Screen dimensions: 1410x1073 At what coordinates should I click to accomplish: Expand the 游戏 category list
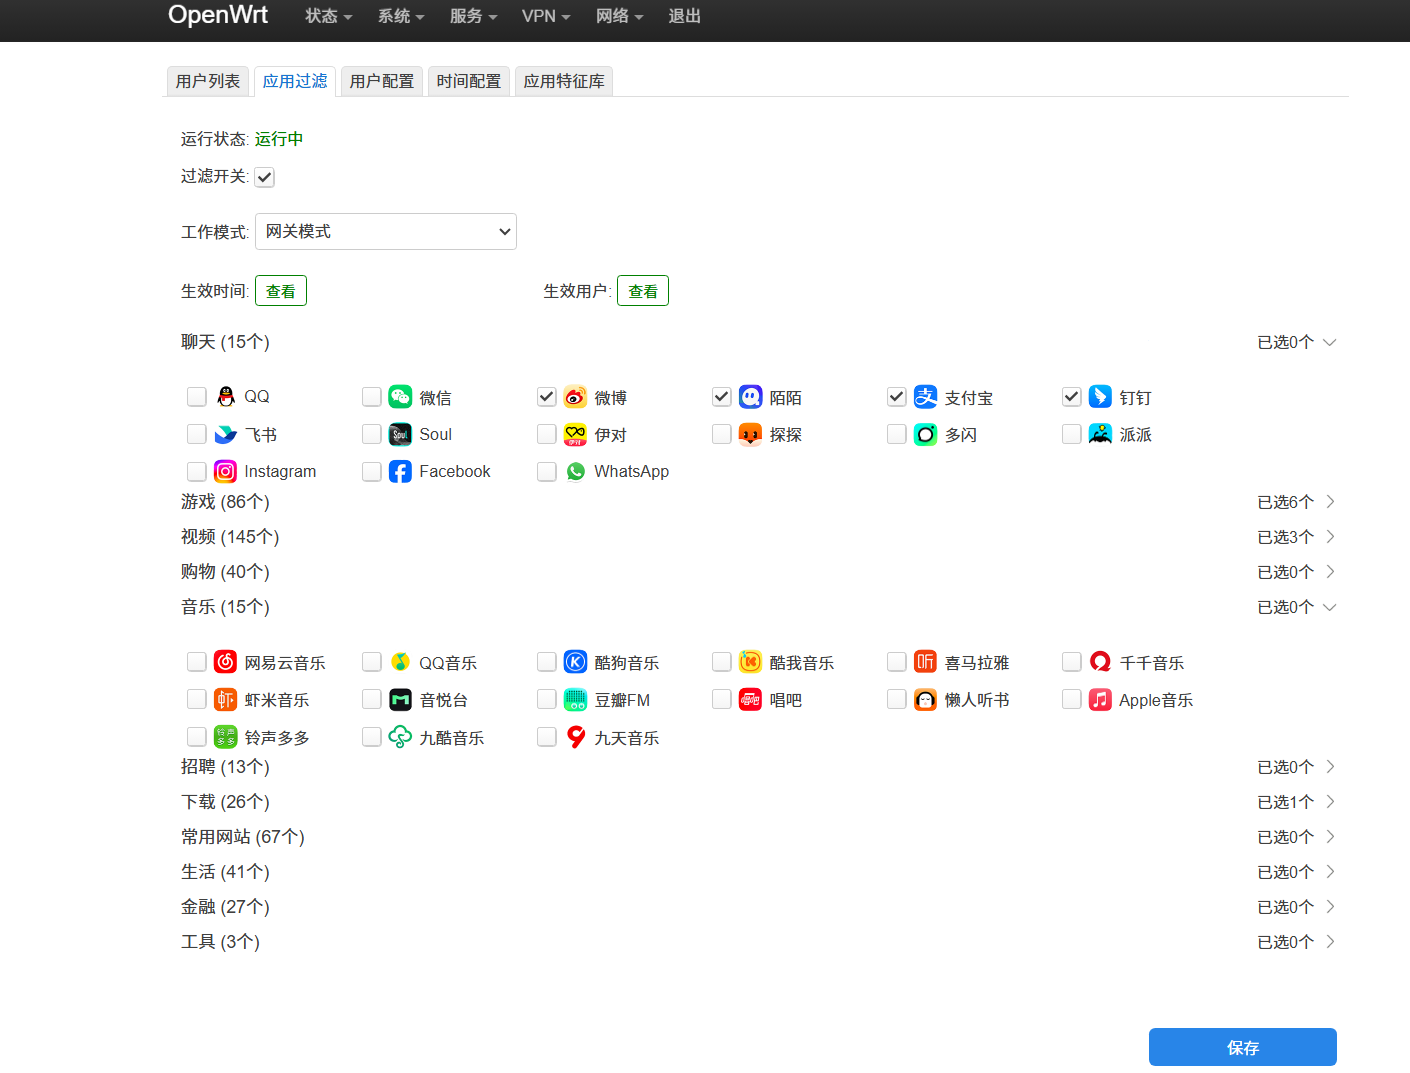pos(1330,501)
